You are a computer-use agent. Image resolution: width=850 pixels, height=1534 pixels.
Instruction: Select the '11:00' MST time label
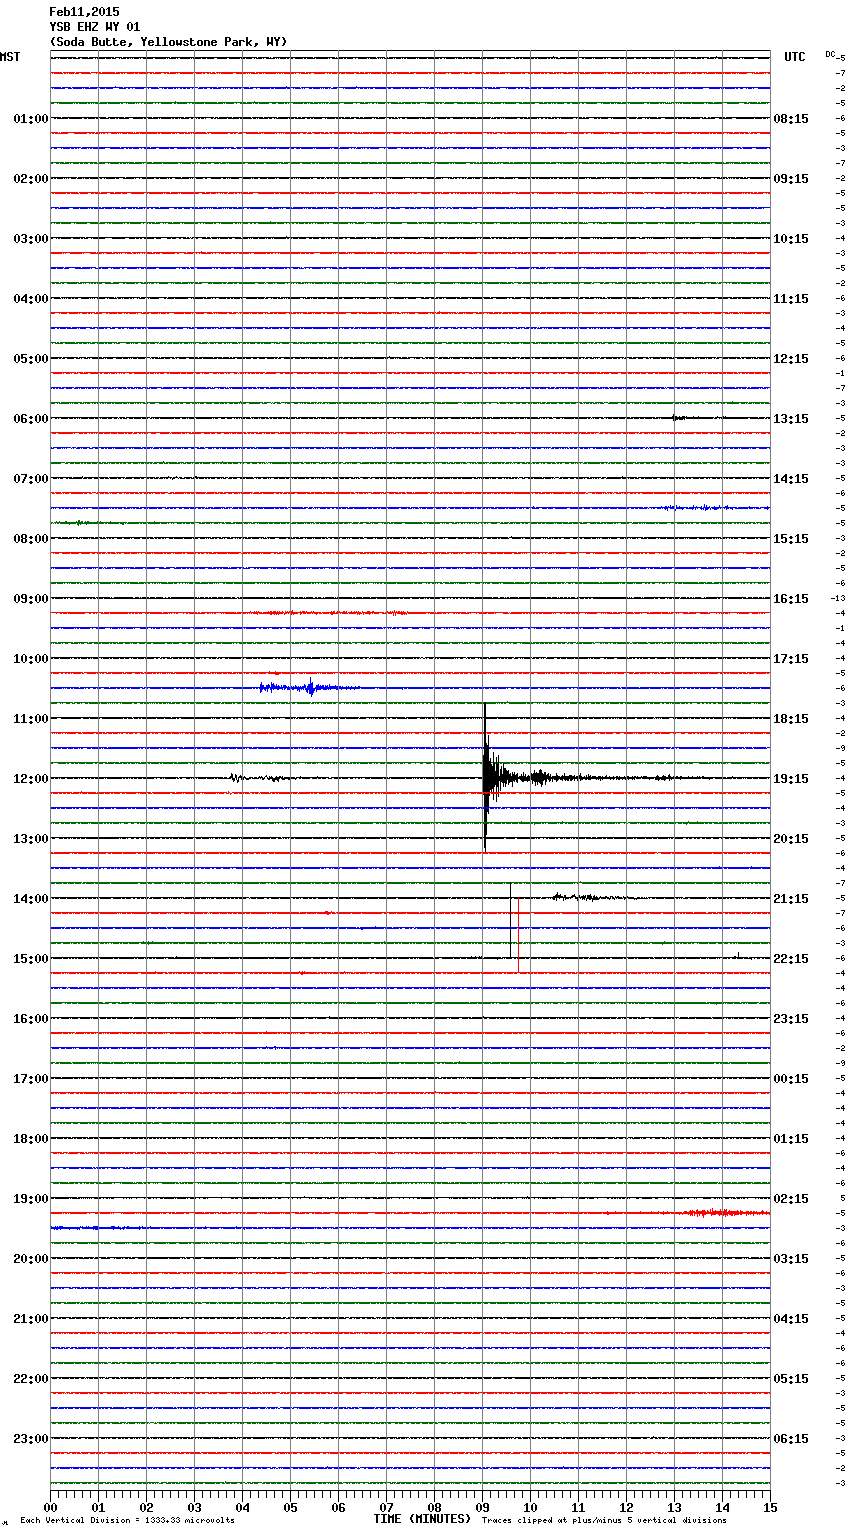[30, 719]
